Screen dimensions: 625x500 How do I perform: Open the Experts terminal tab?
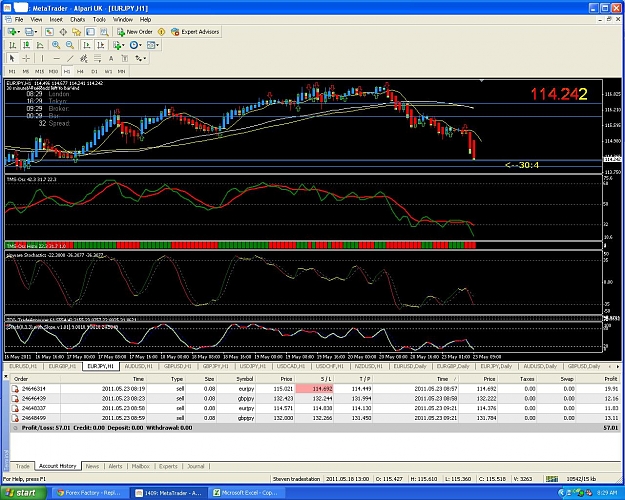(168, 466)
